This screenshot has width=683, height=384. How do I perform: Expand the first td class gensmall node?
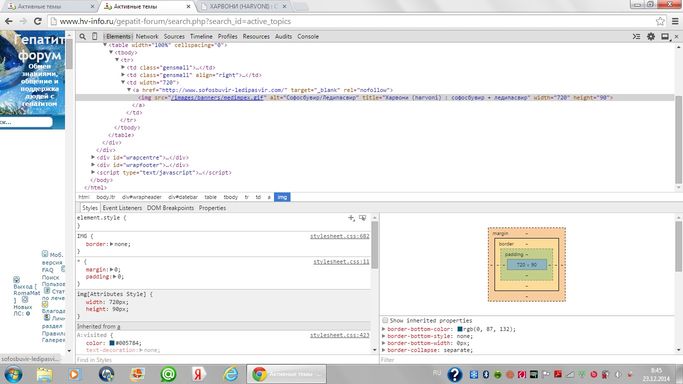tap(123, 67)
